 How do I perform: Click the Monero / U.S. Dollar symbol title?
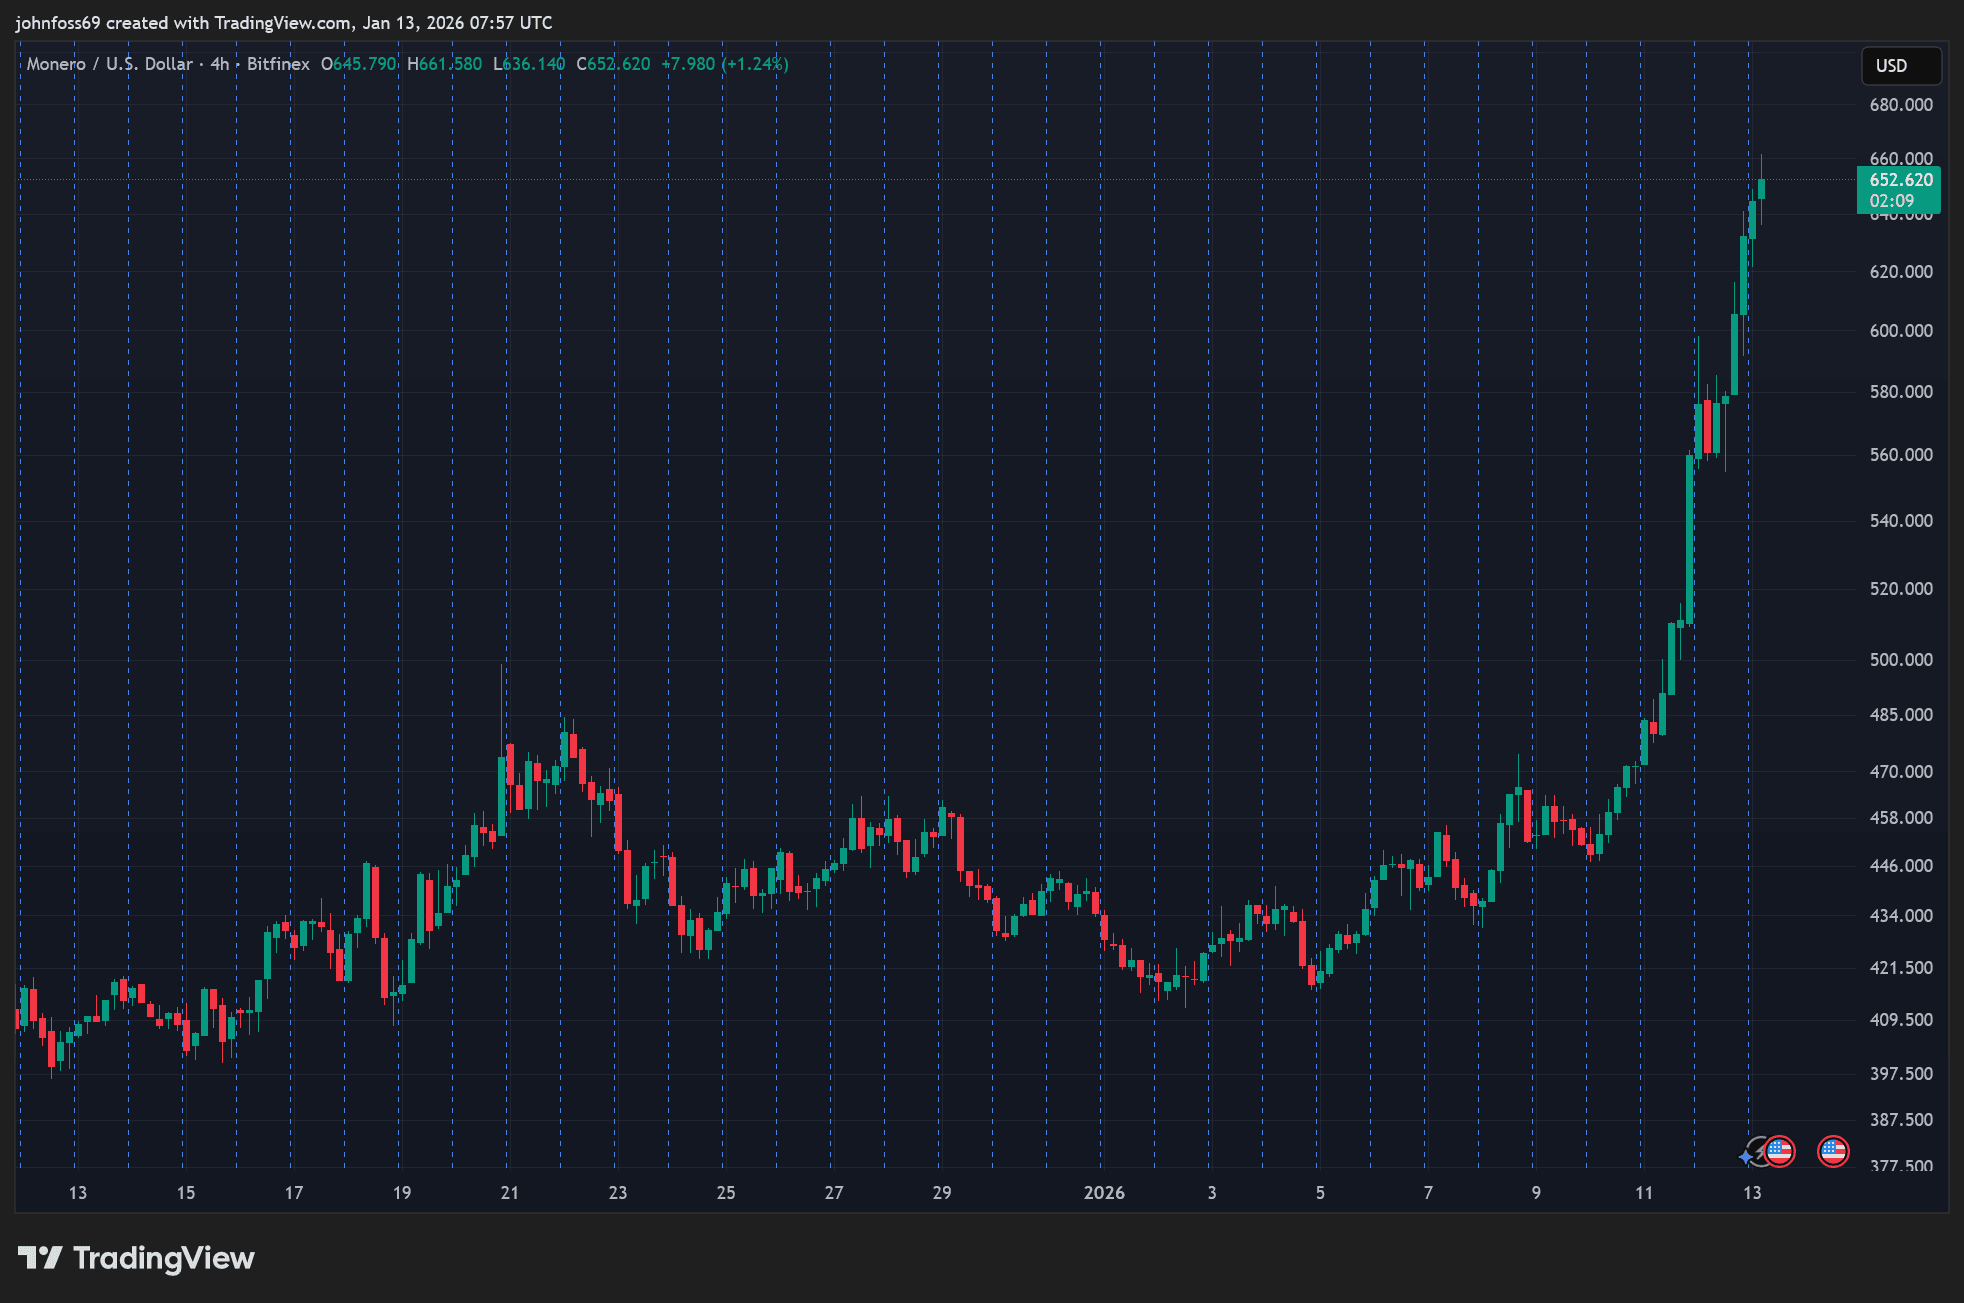109,64
